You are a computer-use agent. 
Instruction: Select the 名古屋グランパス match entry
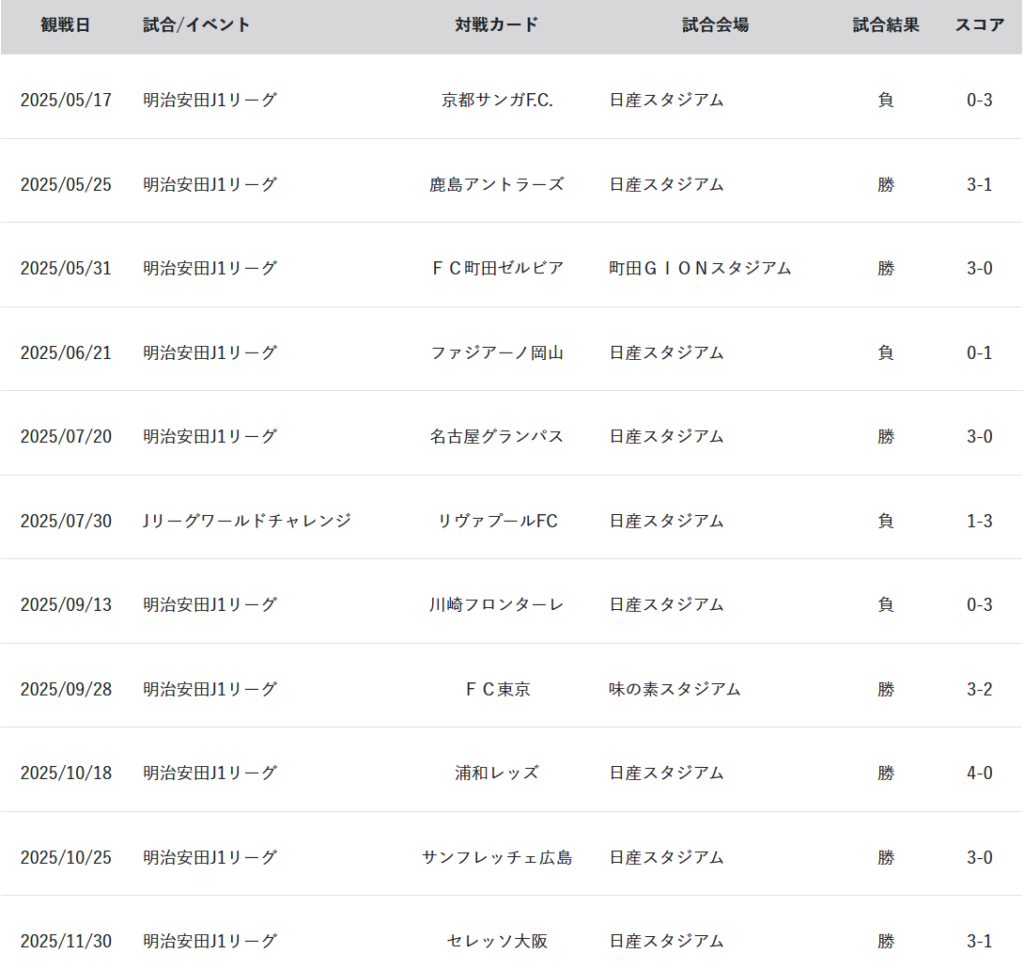point(497,436)
